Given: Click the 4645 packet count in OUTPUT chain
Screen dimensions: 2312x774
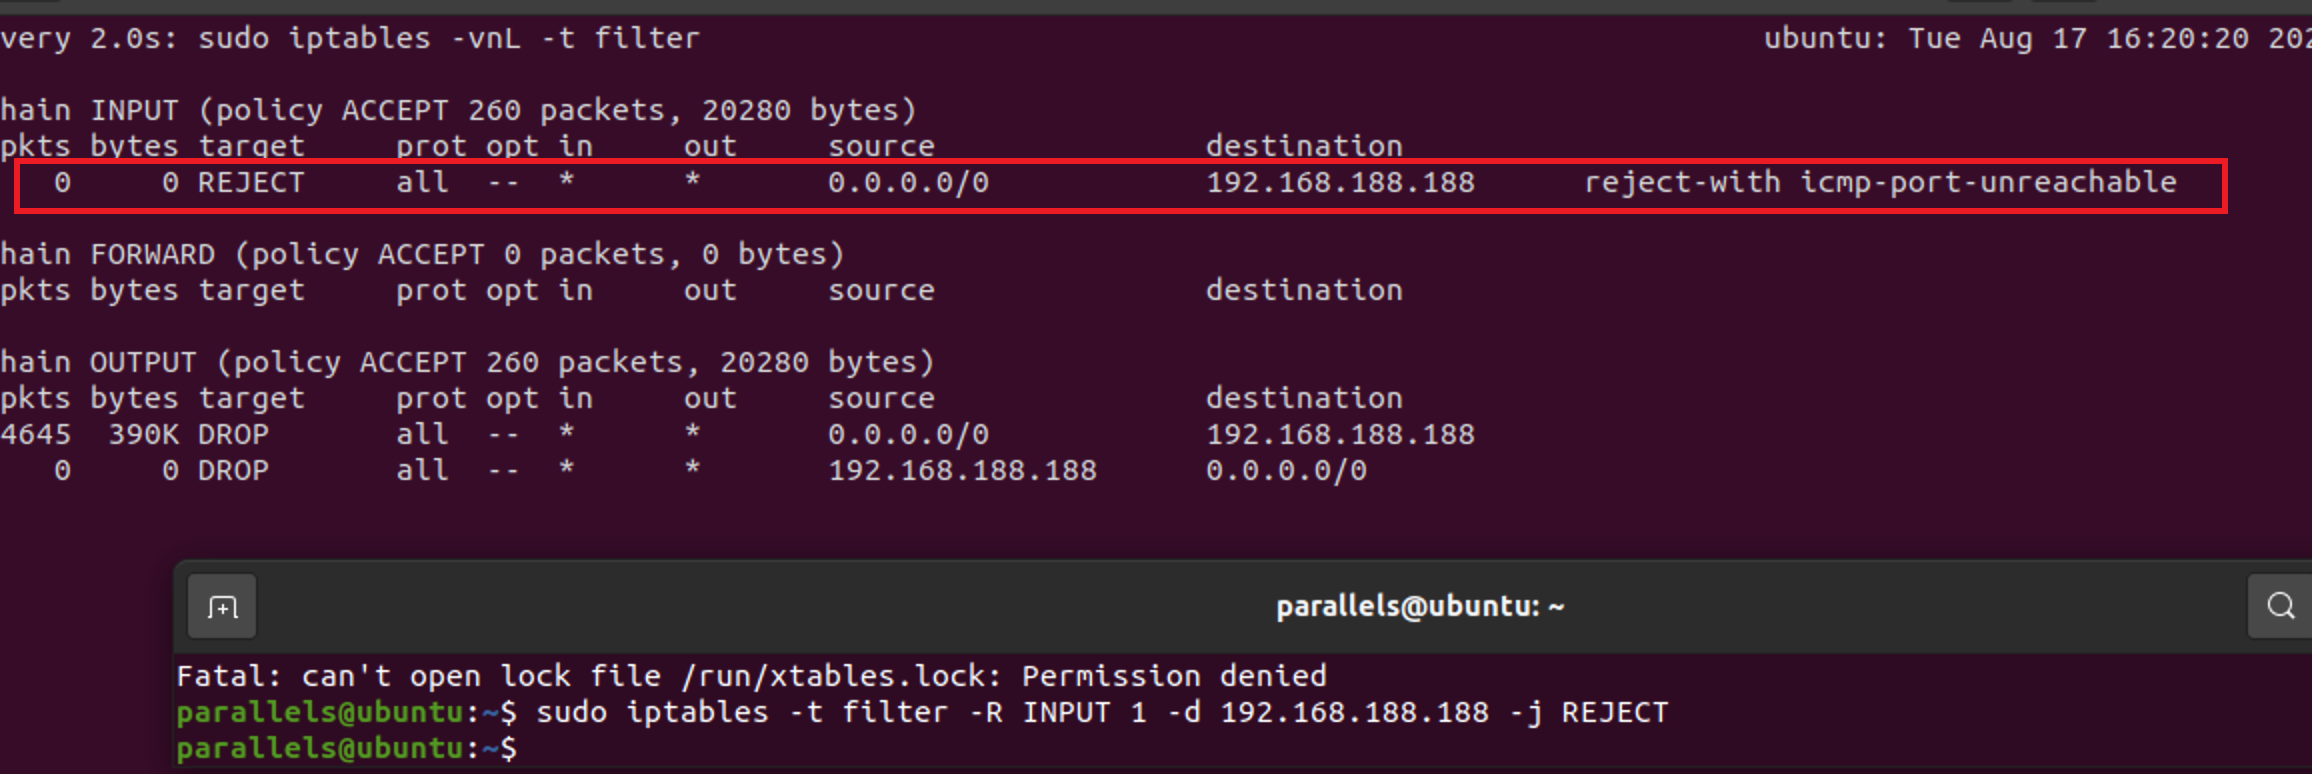Looking at the screenshot, I should pos(36,434).
